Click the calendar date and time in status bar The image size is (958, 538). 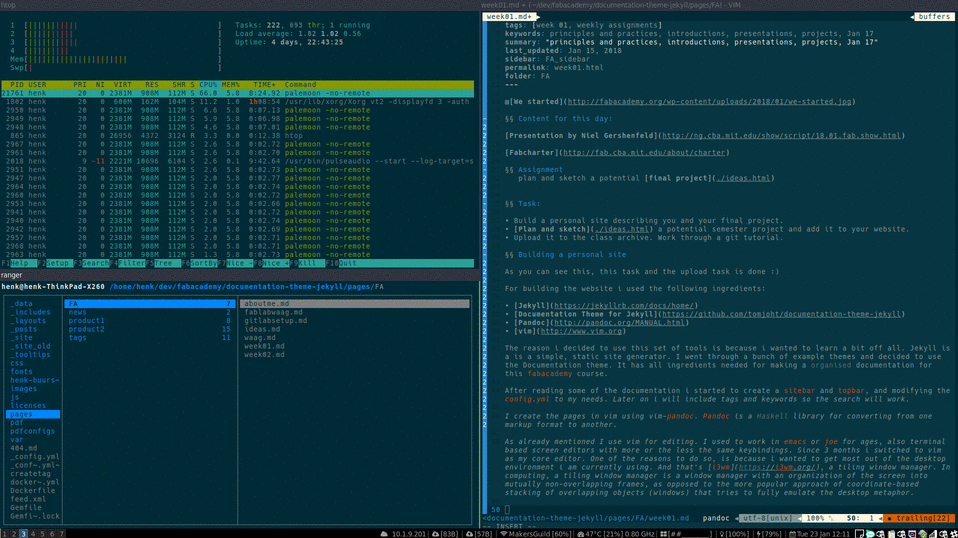point(819,534)
